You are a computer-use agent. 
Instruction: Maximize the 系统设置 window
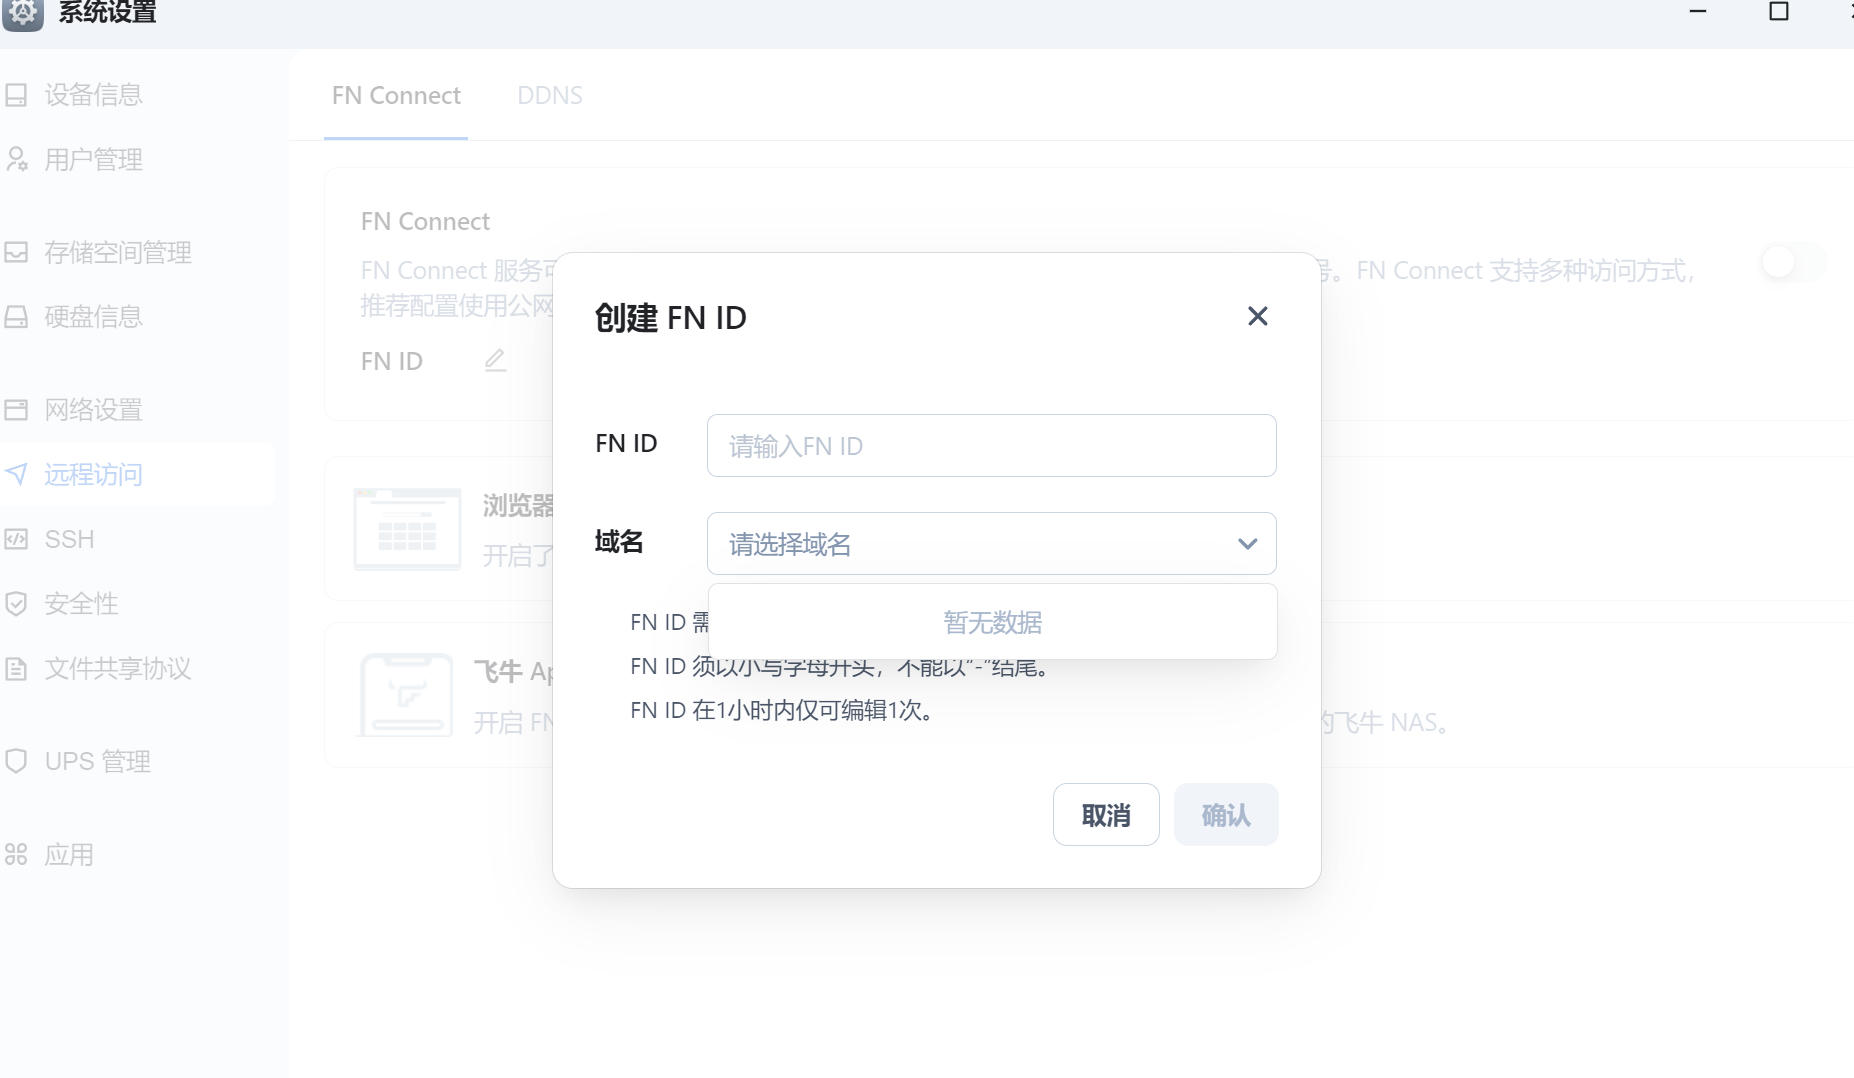point(1779,11)
